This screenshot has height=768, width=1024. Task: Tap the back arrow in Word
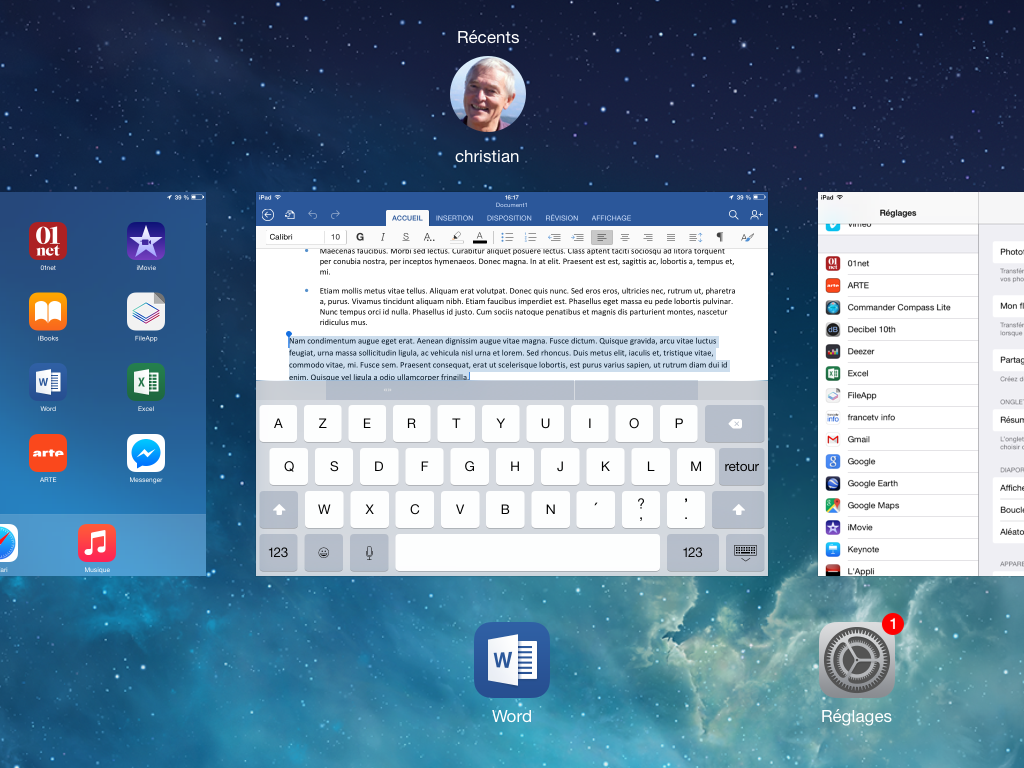(x=268, y=215)
